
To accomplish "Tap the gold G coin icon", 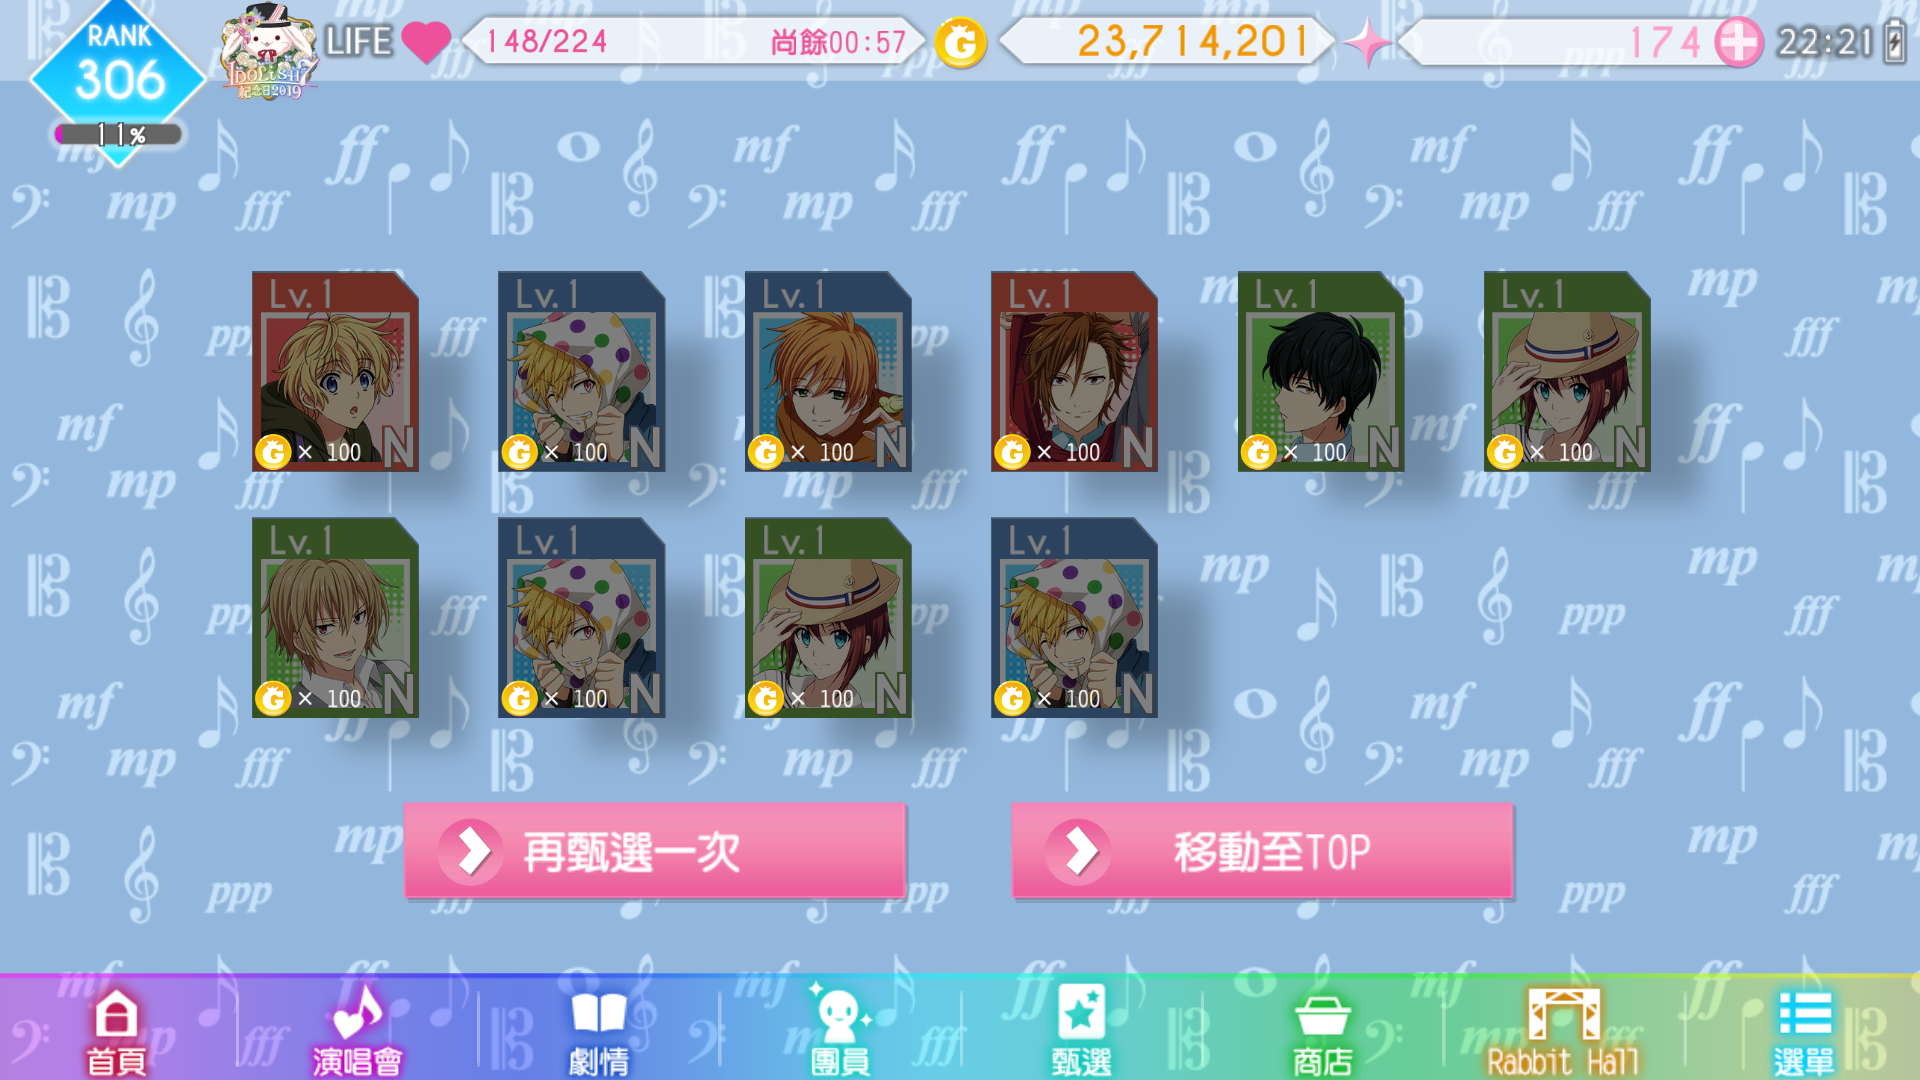I will [960, 43].
